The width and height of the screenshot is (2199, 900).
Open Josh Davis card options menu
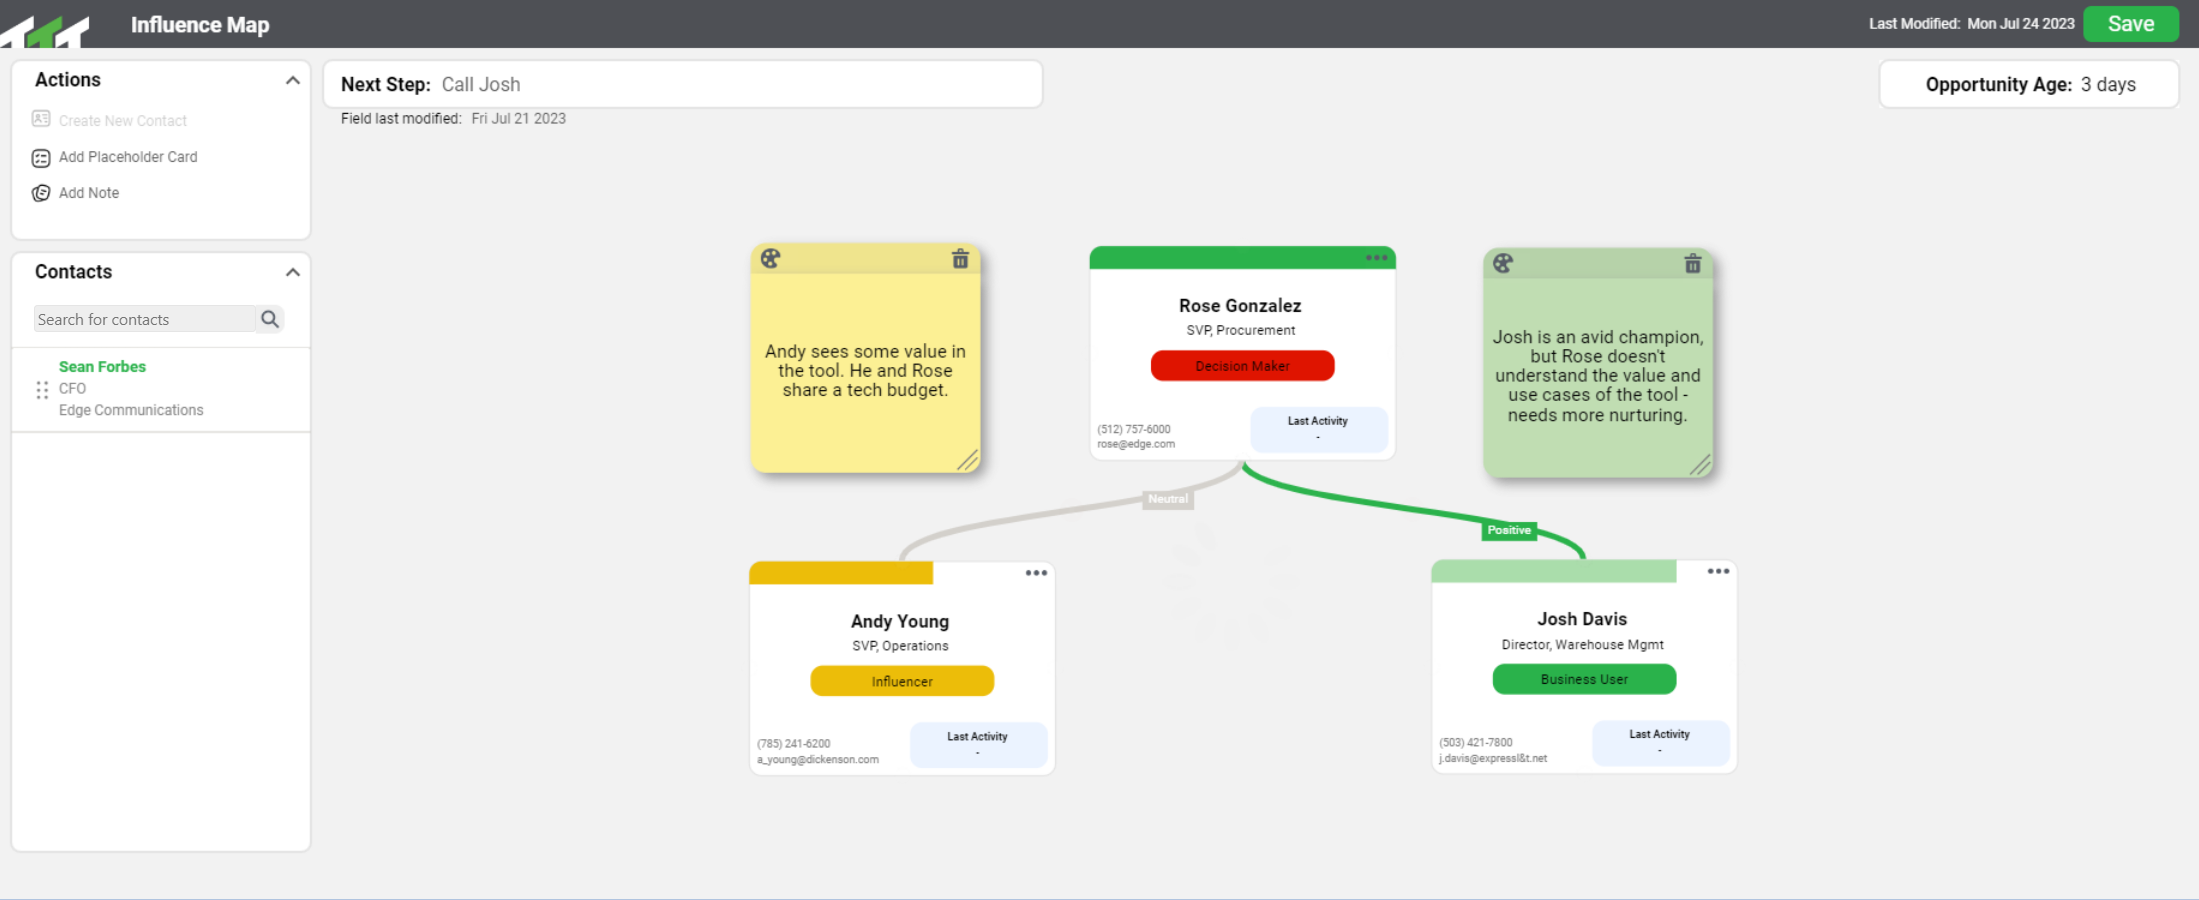(1718, 571)
